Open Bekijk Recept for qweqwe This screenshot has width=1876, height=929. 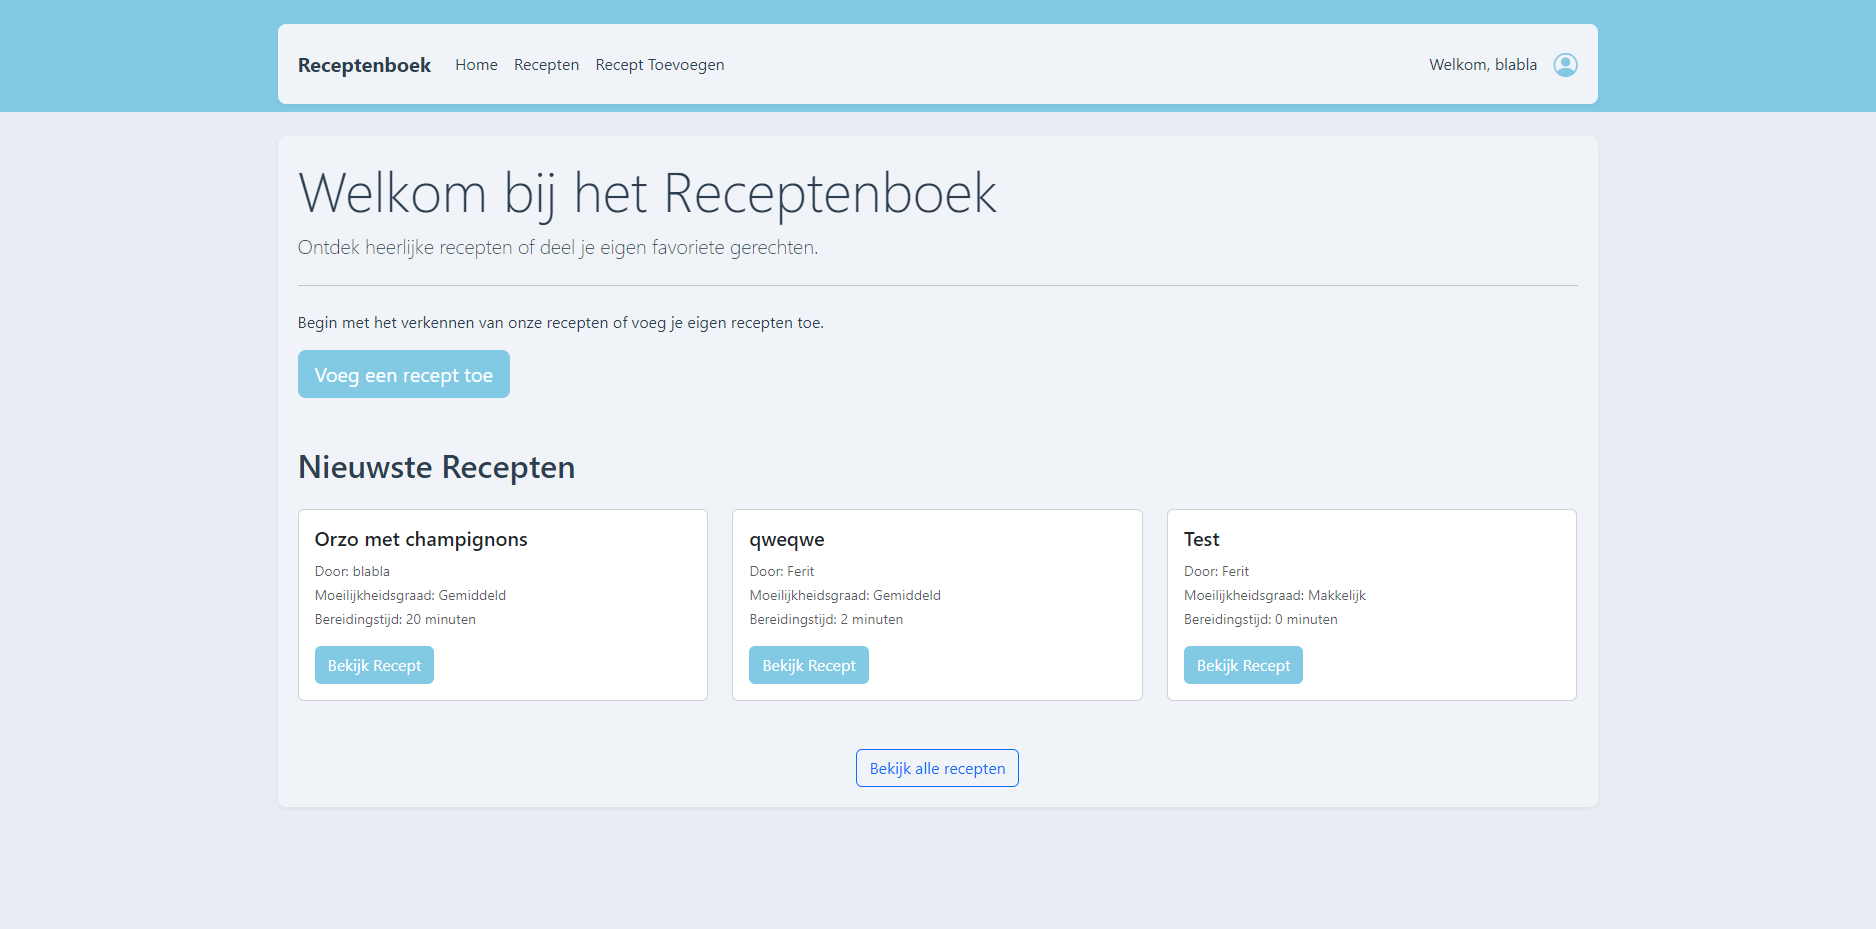coord(808,665)
